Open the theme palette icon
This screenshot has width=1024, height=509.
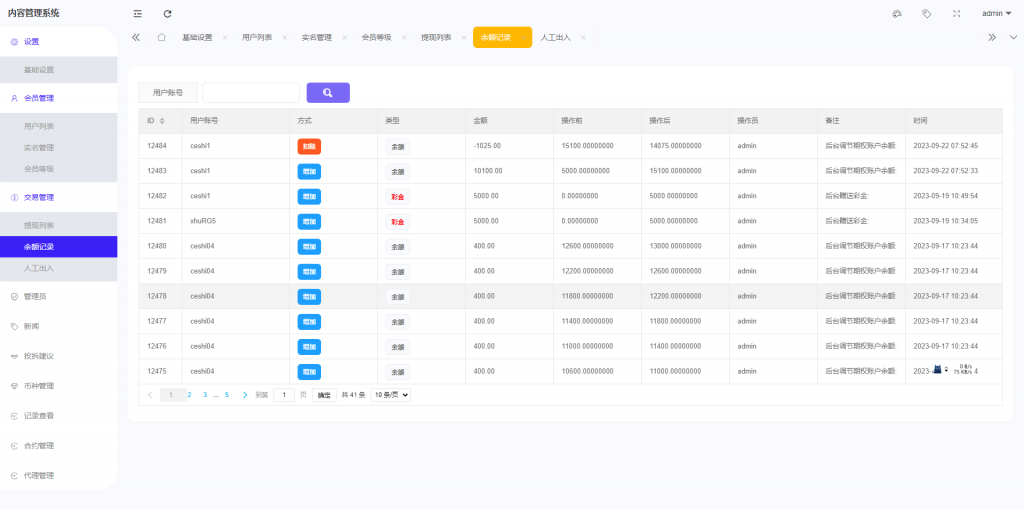[x=897, y=13]
